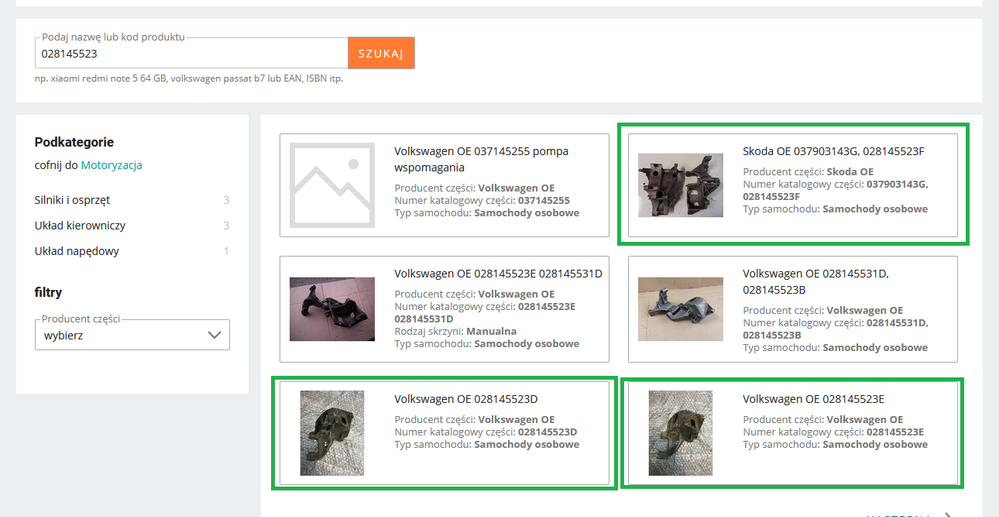Open the Volkswagen 028145523E 028145531D product photo
999x517 pixels.
[331, 309]
